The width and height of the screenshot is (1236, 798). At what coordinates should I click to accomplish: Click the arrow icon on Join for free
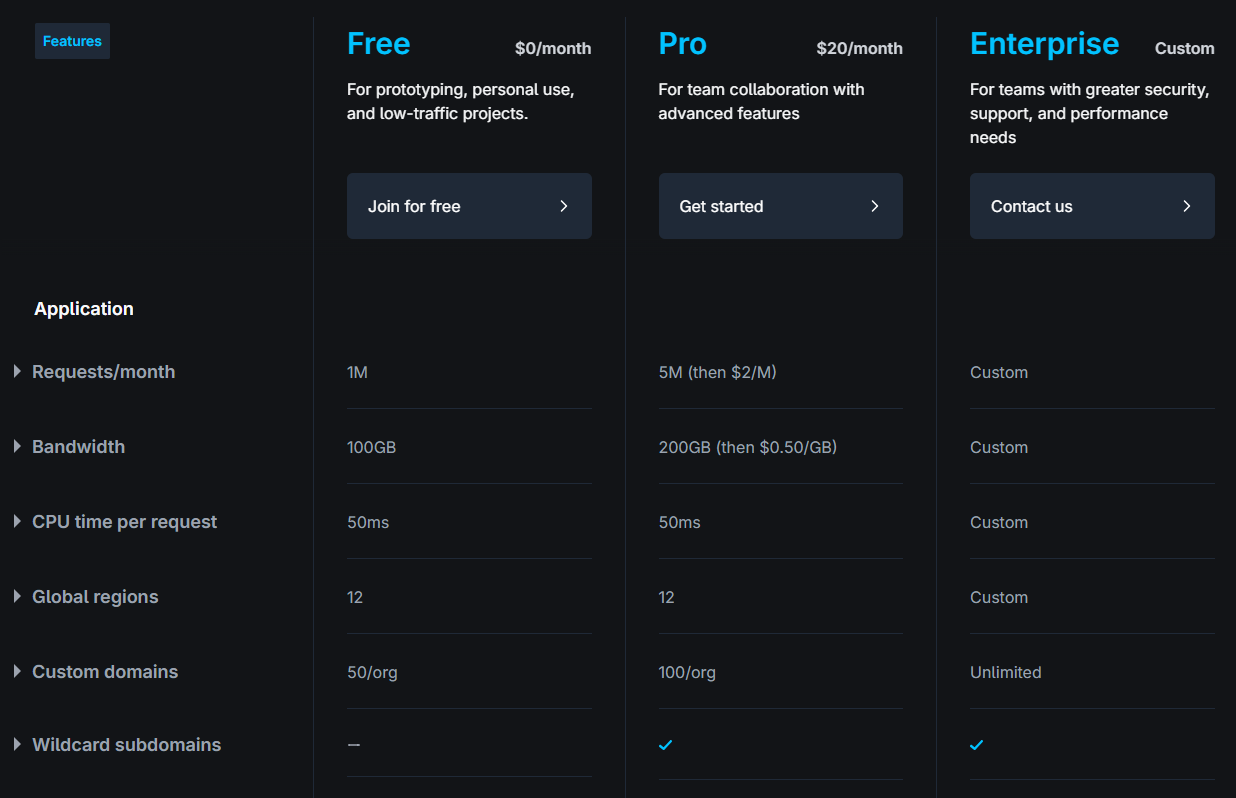coord(564,206)
